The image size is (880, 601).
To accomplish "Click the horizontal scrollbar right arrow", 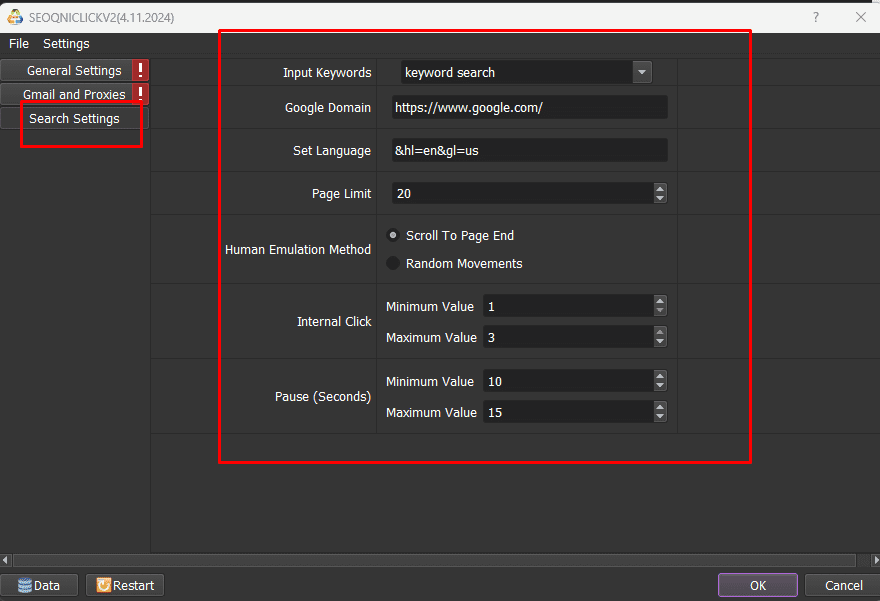I will [x=876, y=560].
